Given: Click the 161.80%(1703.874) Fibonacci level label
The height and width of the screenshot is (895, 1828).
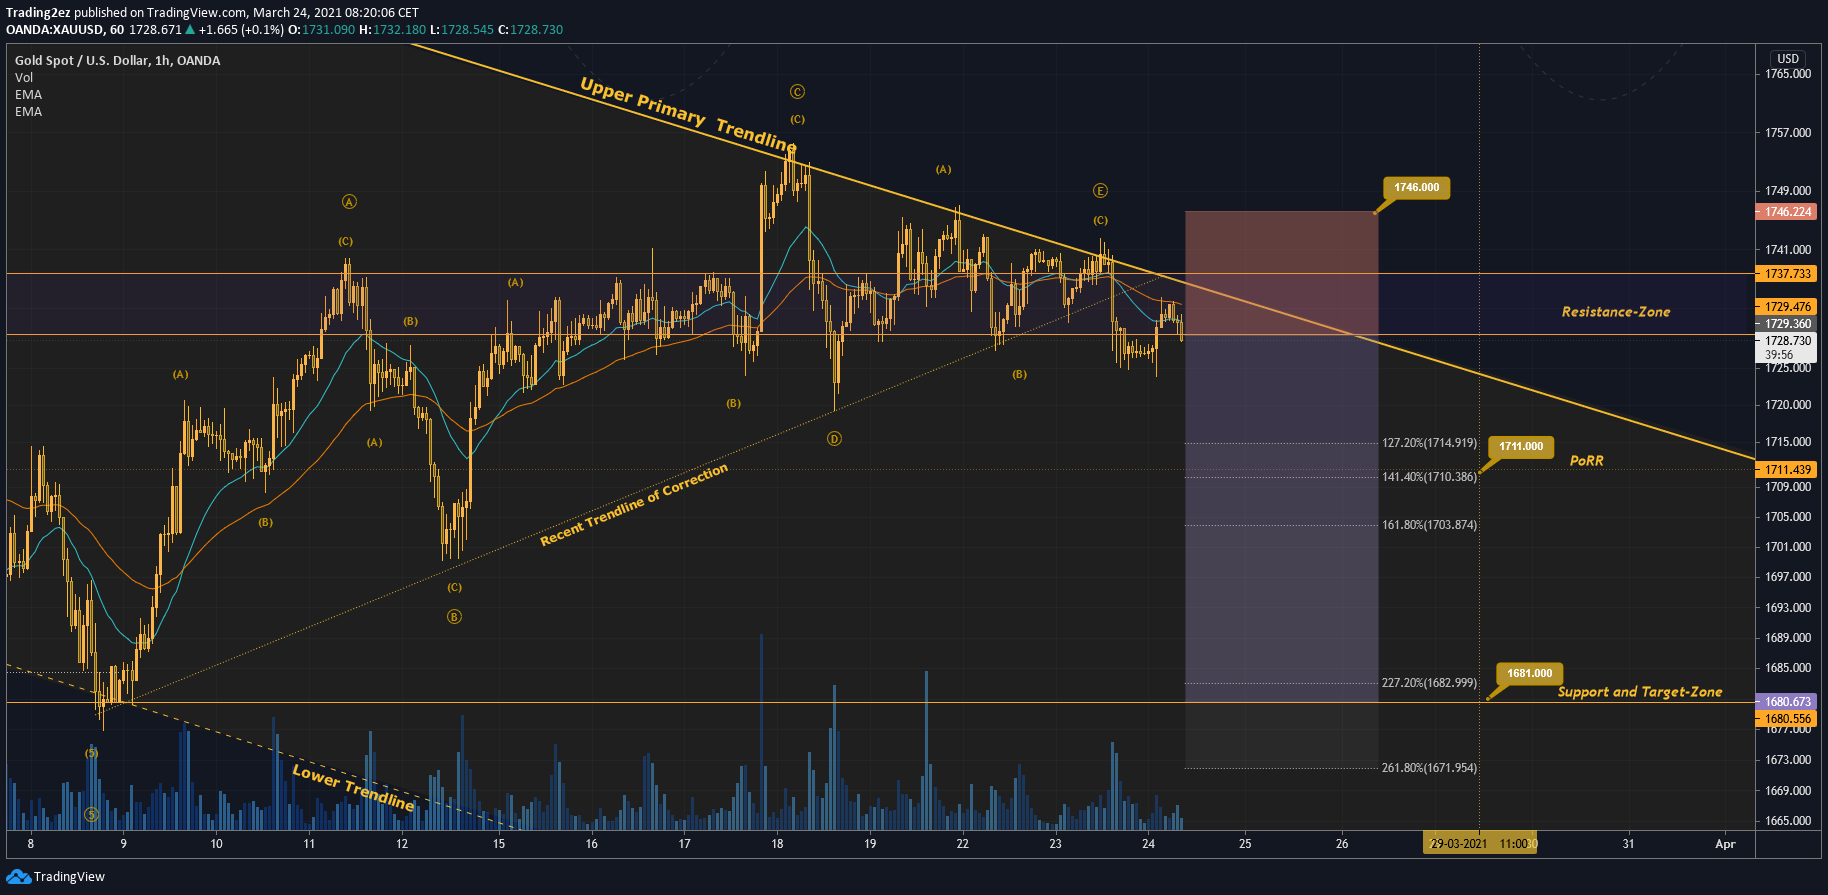Looking at the screenshot, I should click(1429, 525).
